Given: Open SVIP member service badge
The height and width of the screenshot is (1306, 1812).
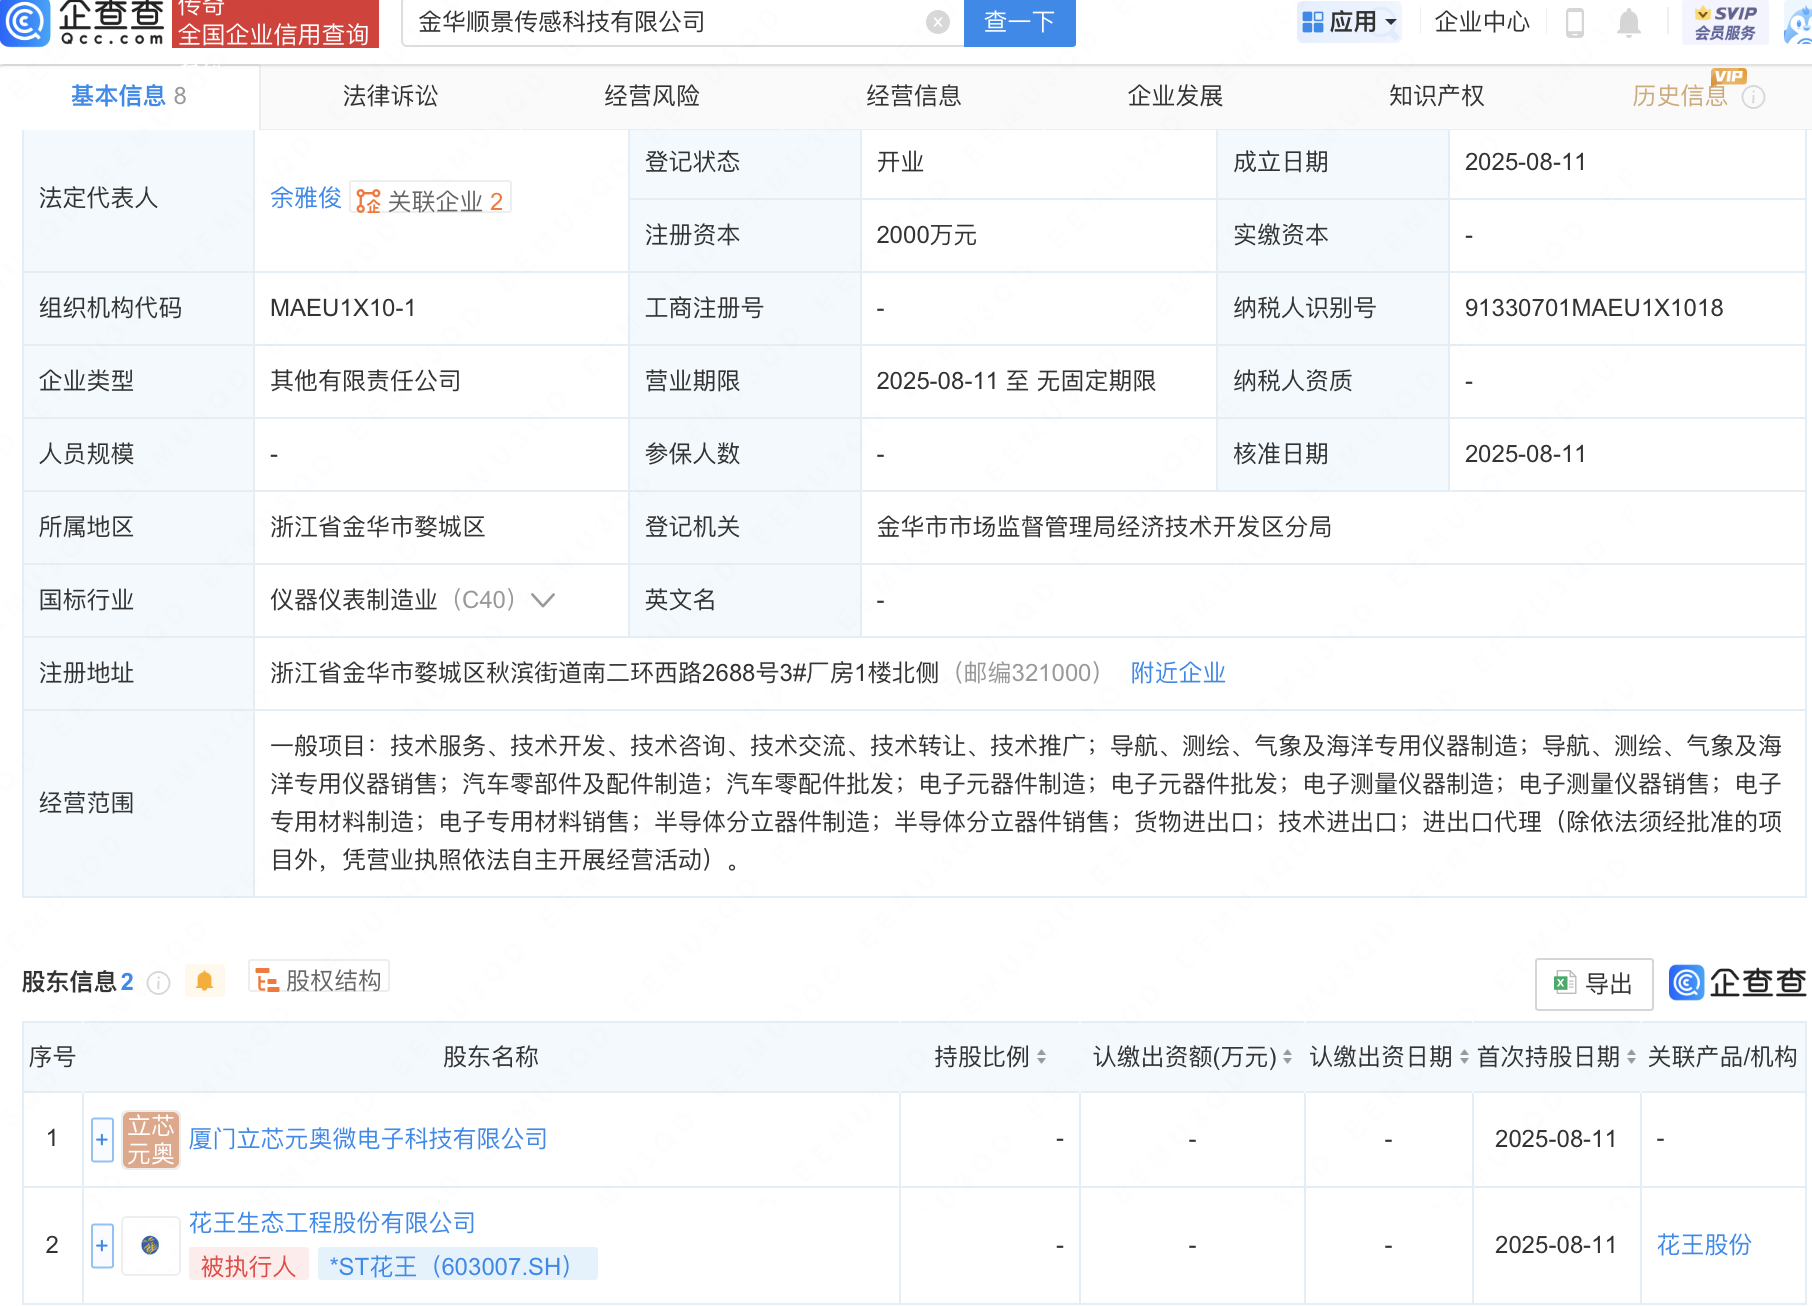Looking at the screenshot, I should click(1726, 22).
